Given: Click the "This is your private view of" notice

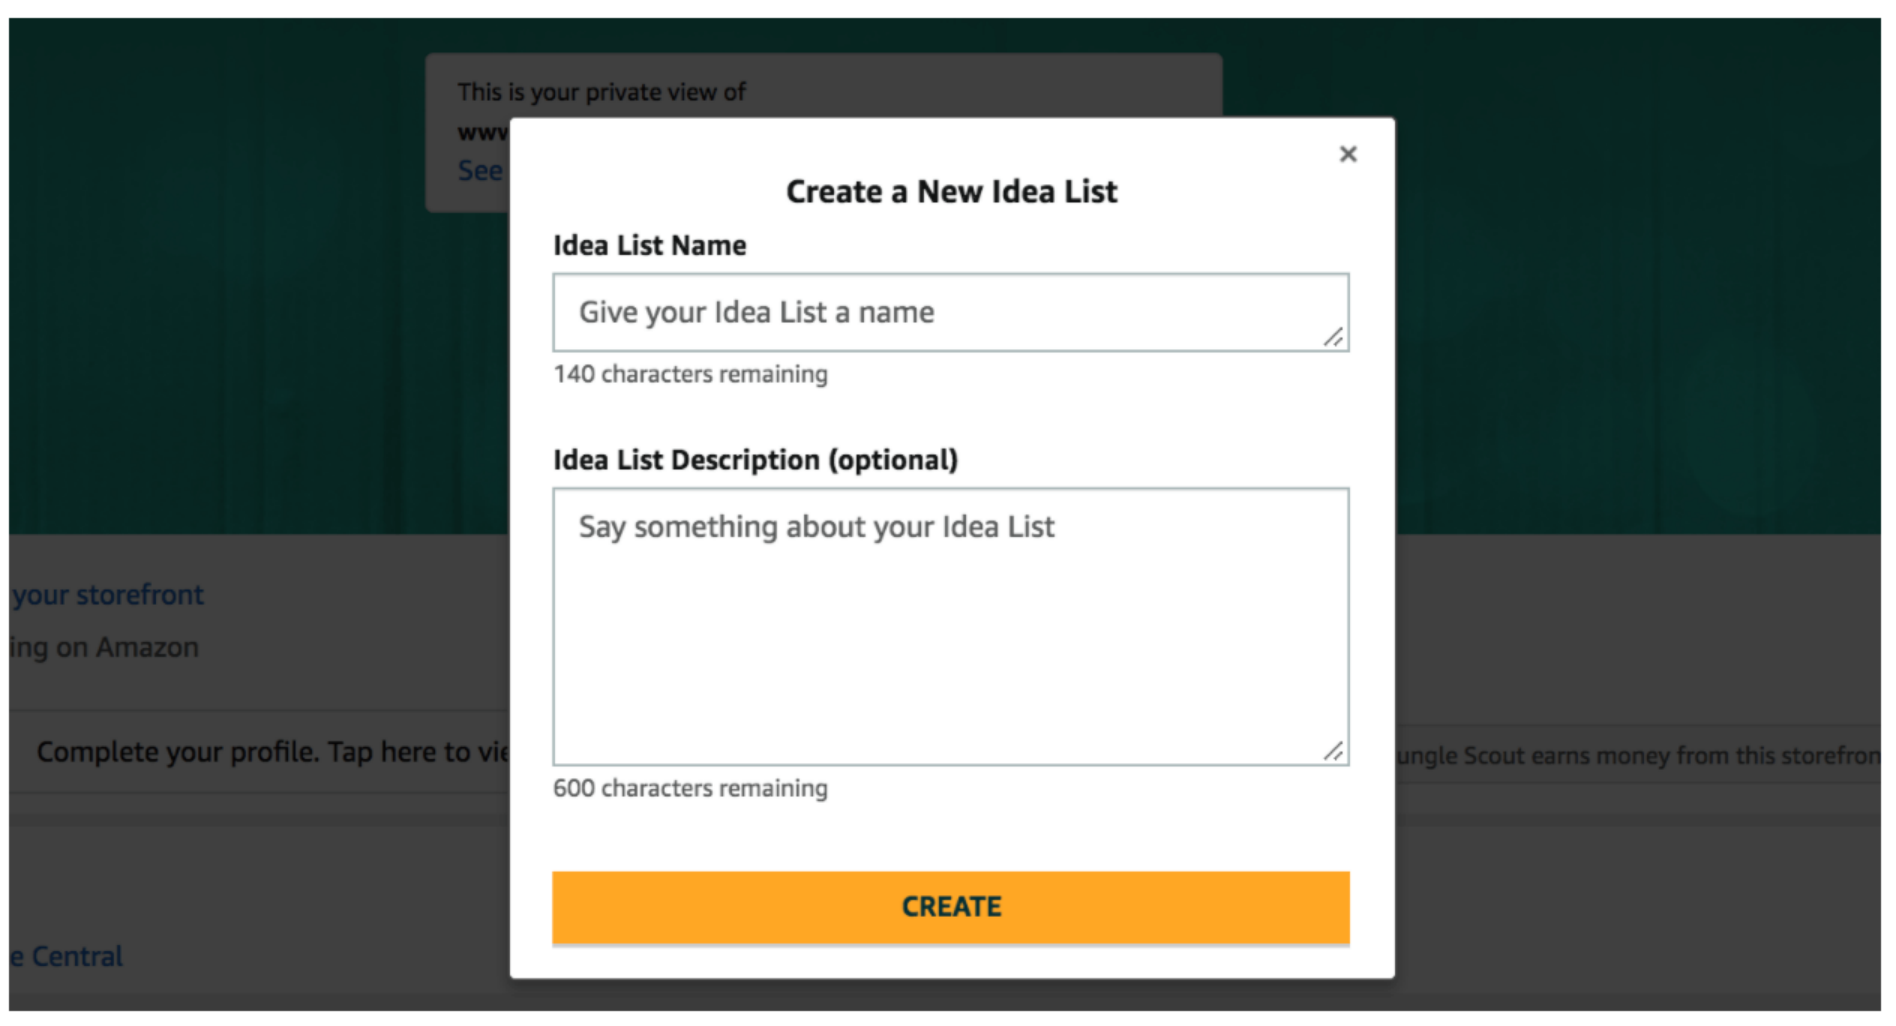Looking at the screenshot, I should point(601,92).
